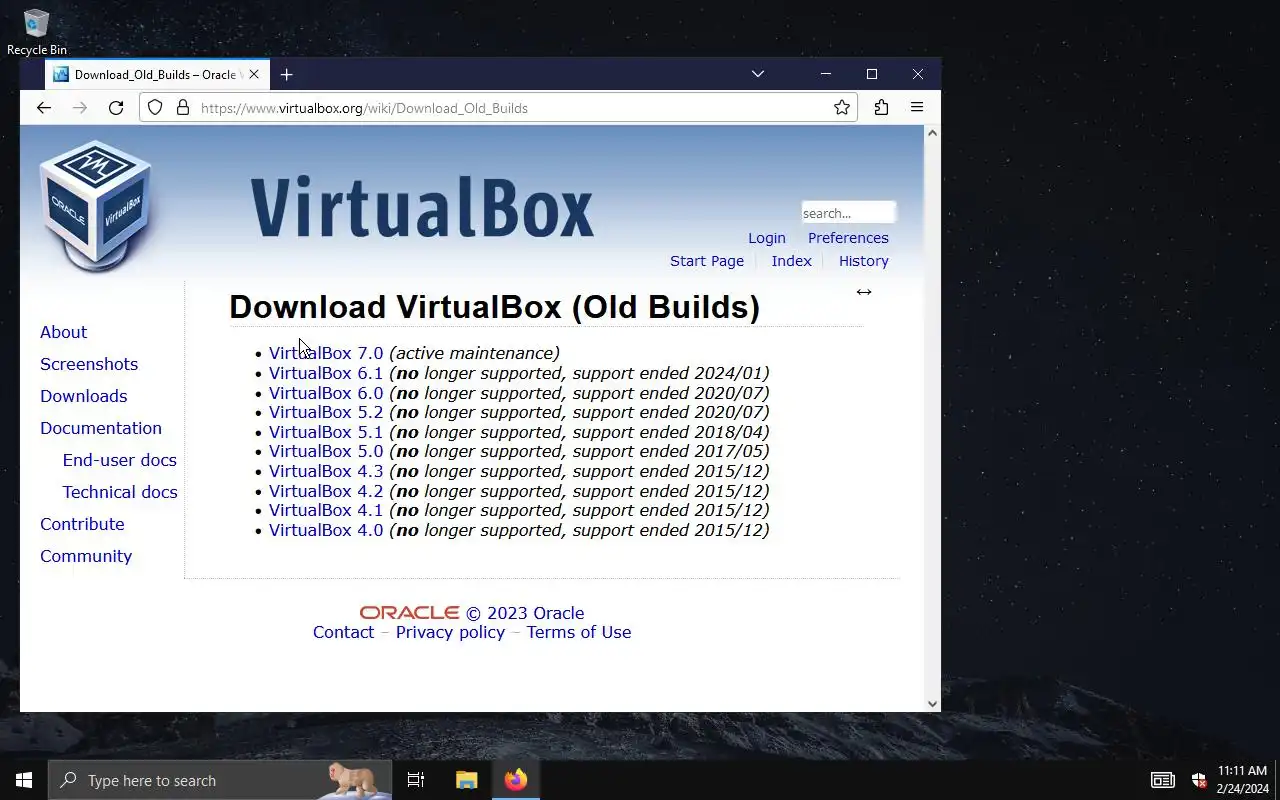Open the Firefox hamburger application menu
Screen dimensions: 1280x800
click(917, 108)
